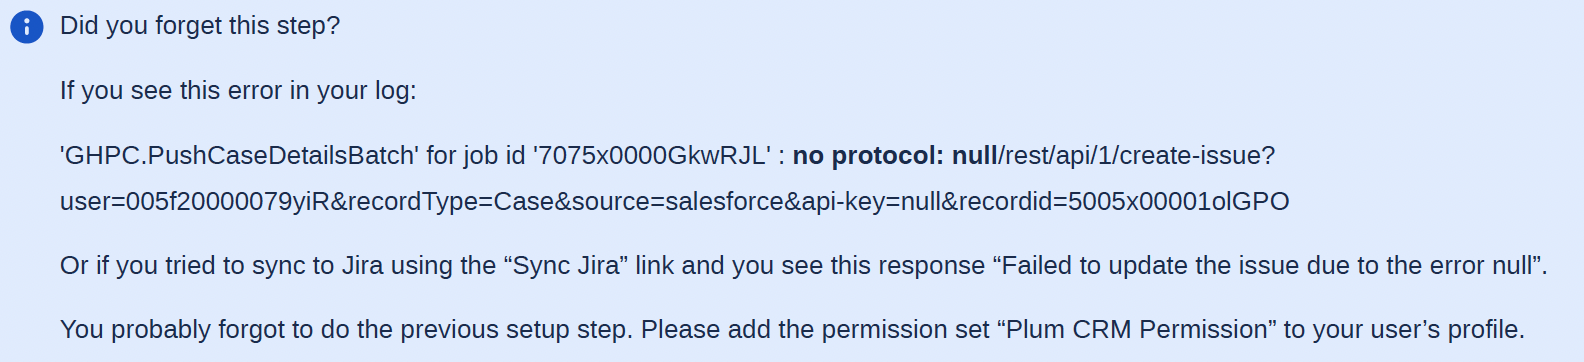Select the 'GHPC.PushCaseDetailsBatch' class name text

pos(239,155)
